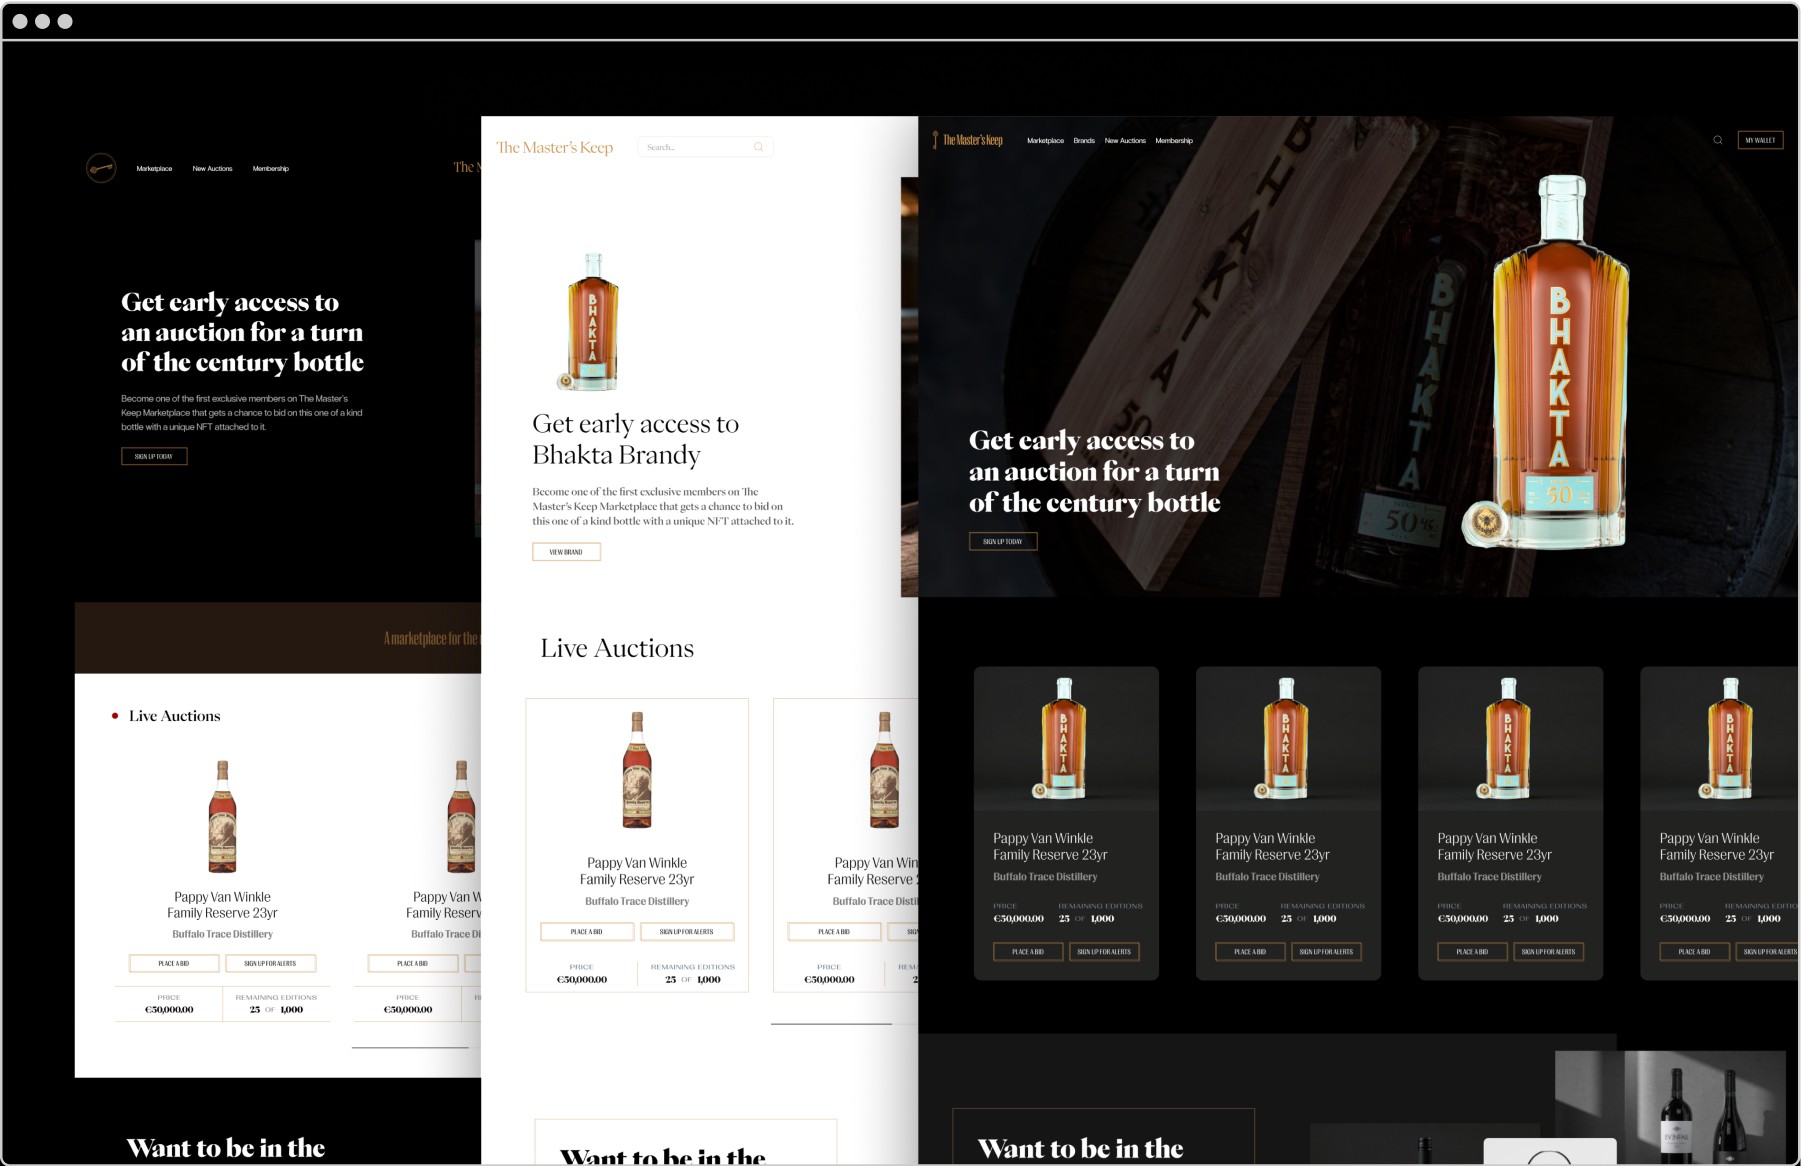1801x1166 pixels.
Task: Click Pappy Van Winkle title on right design's second card
Action: coord(1272,846)
